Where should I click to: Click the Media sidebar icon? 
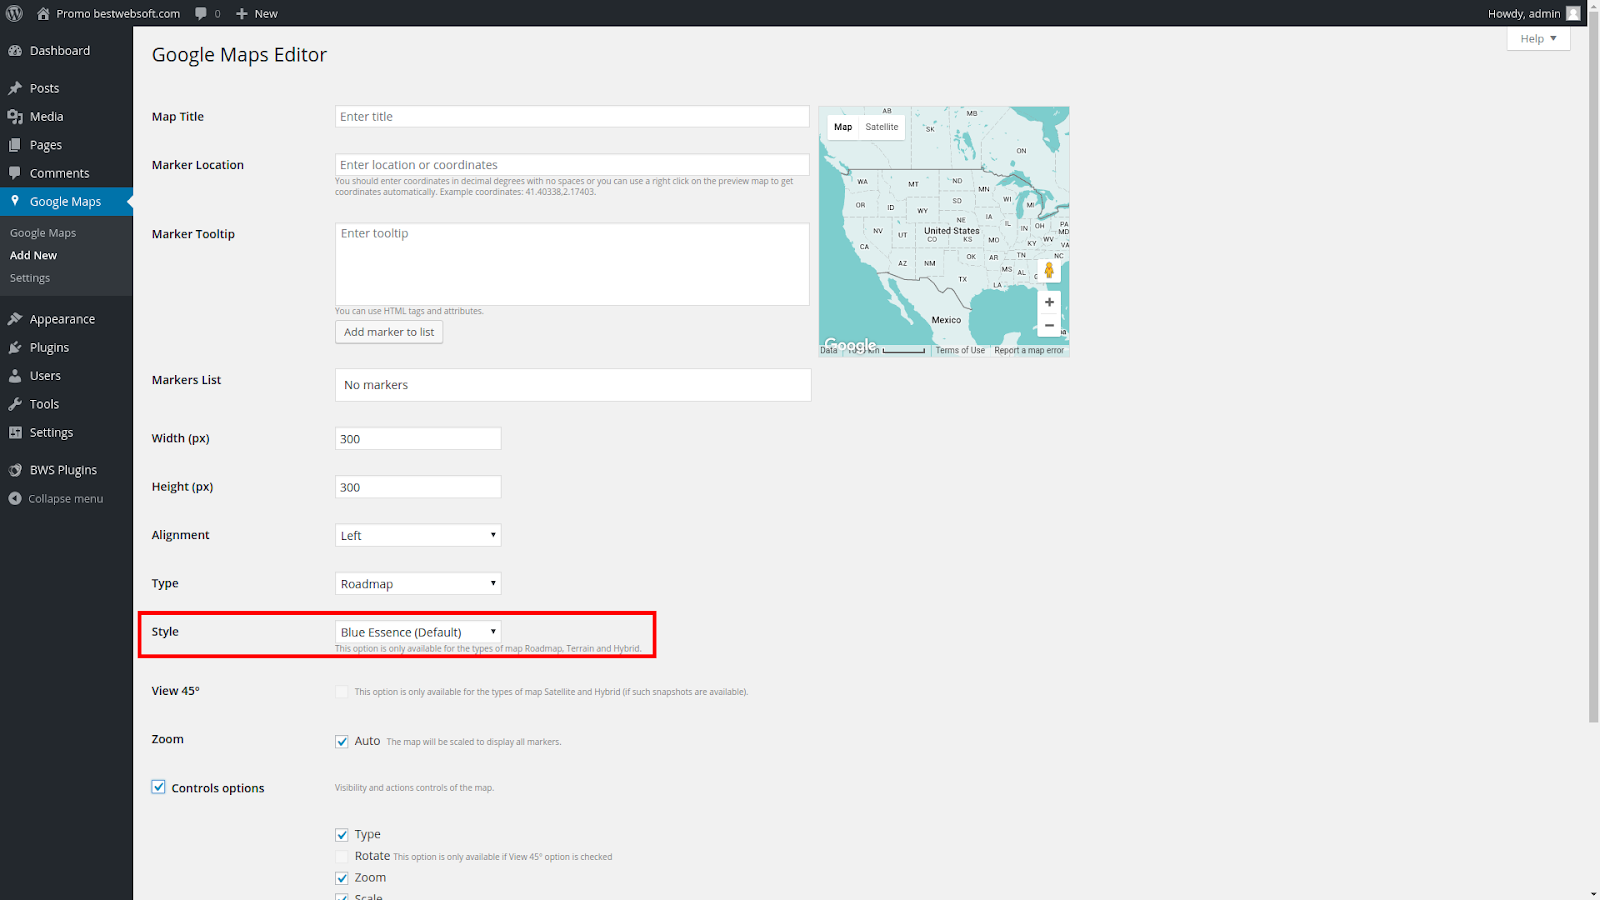15,116
